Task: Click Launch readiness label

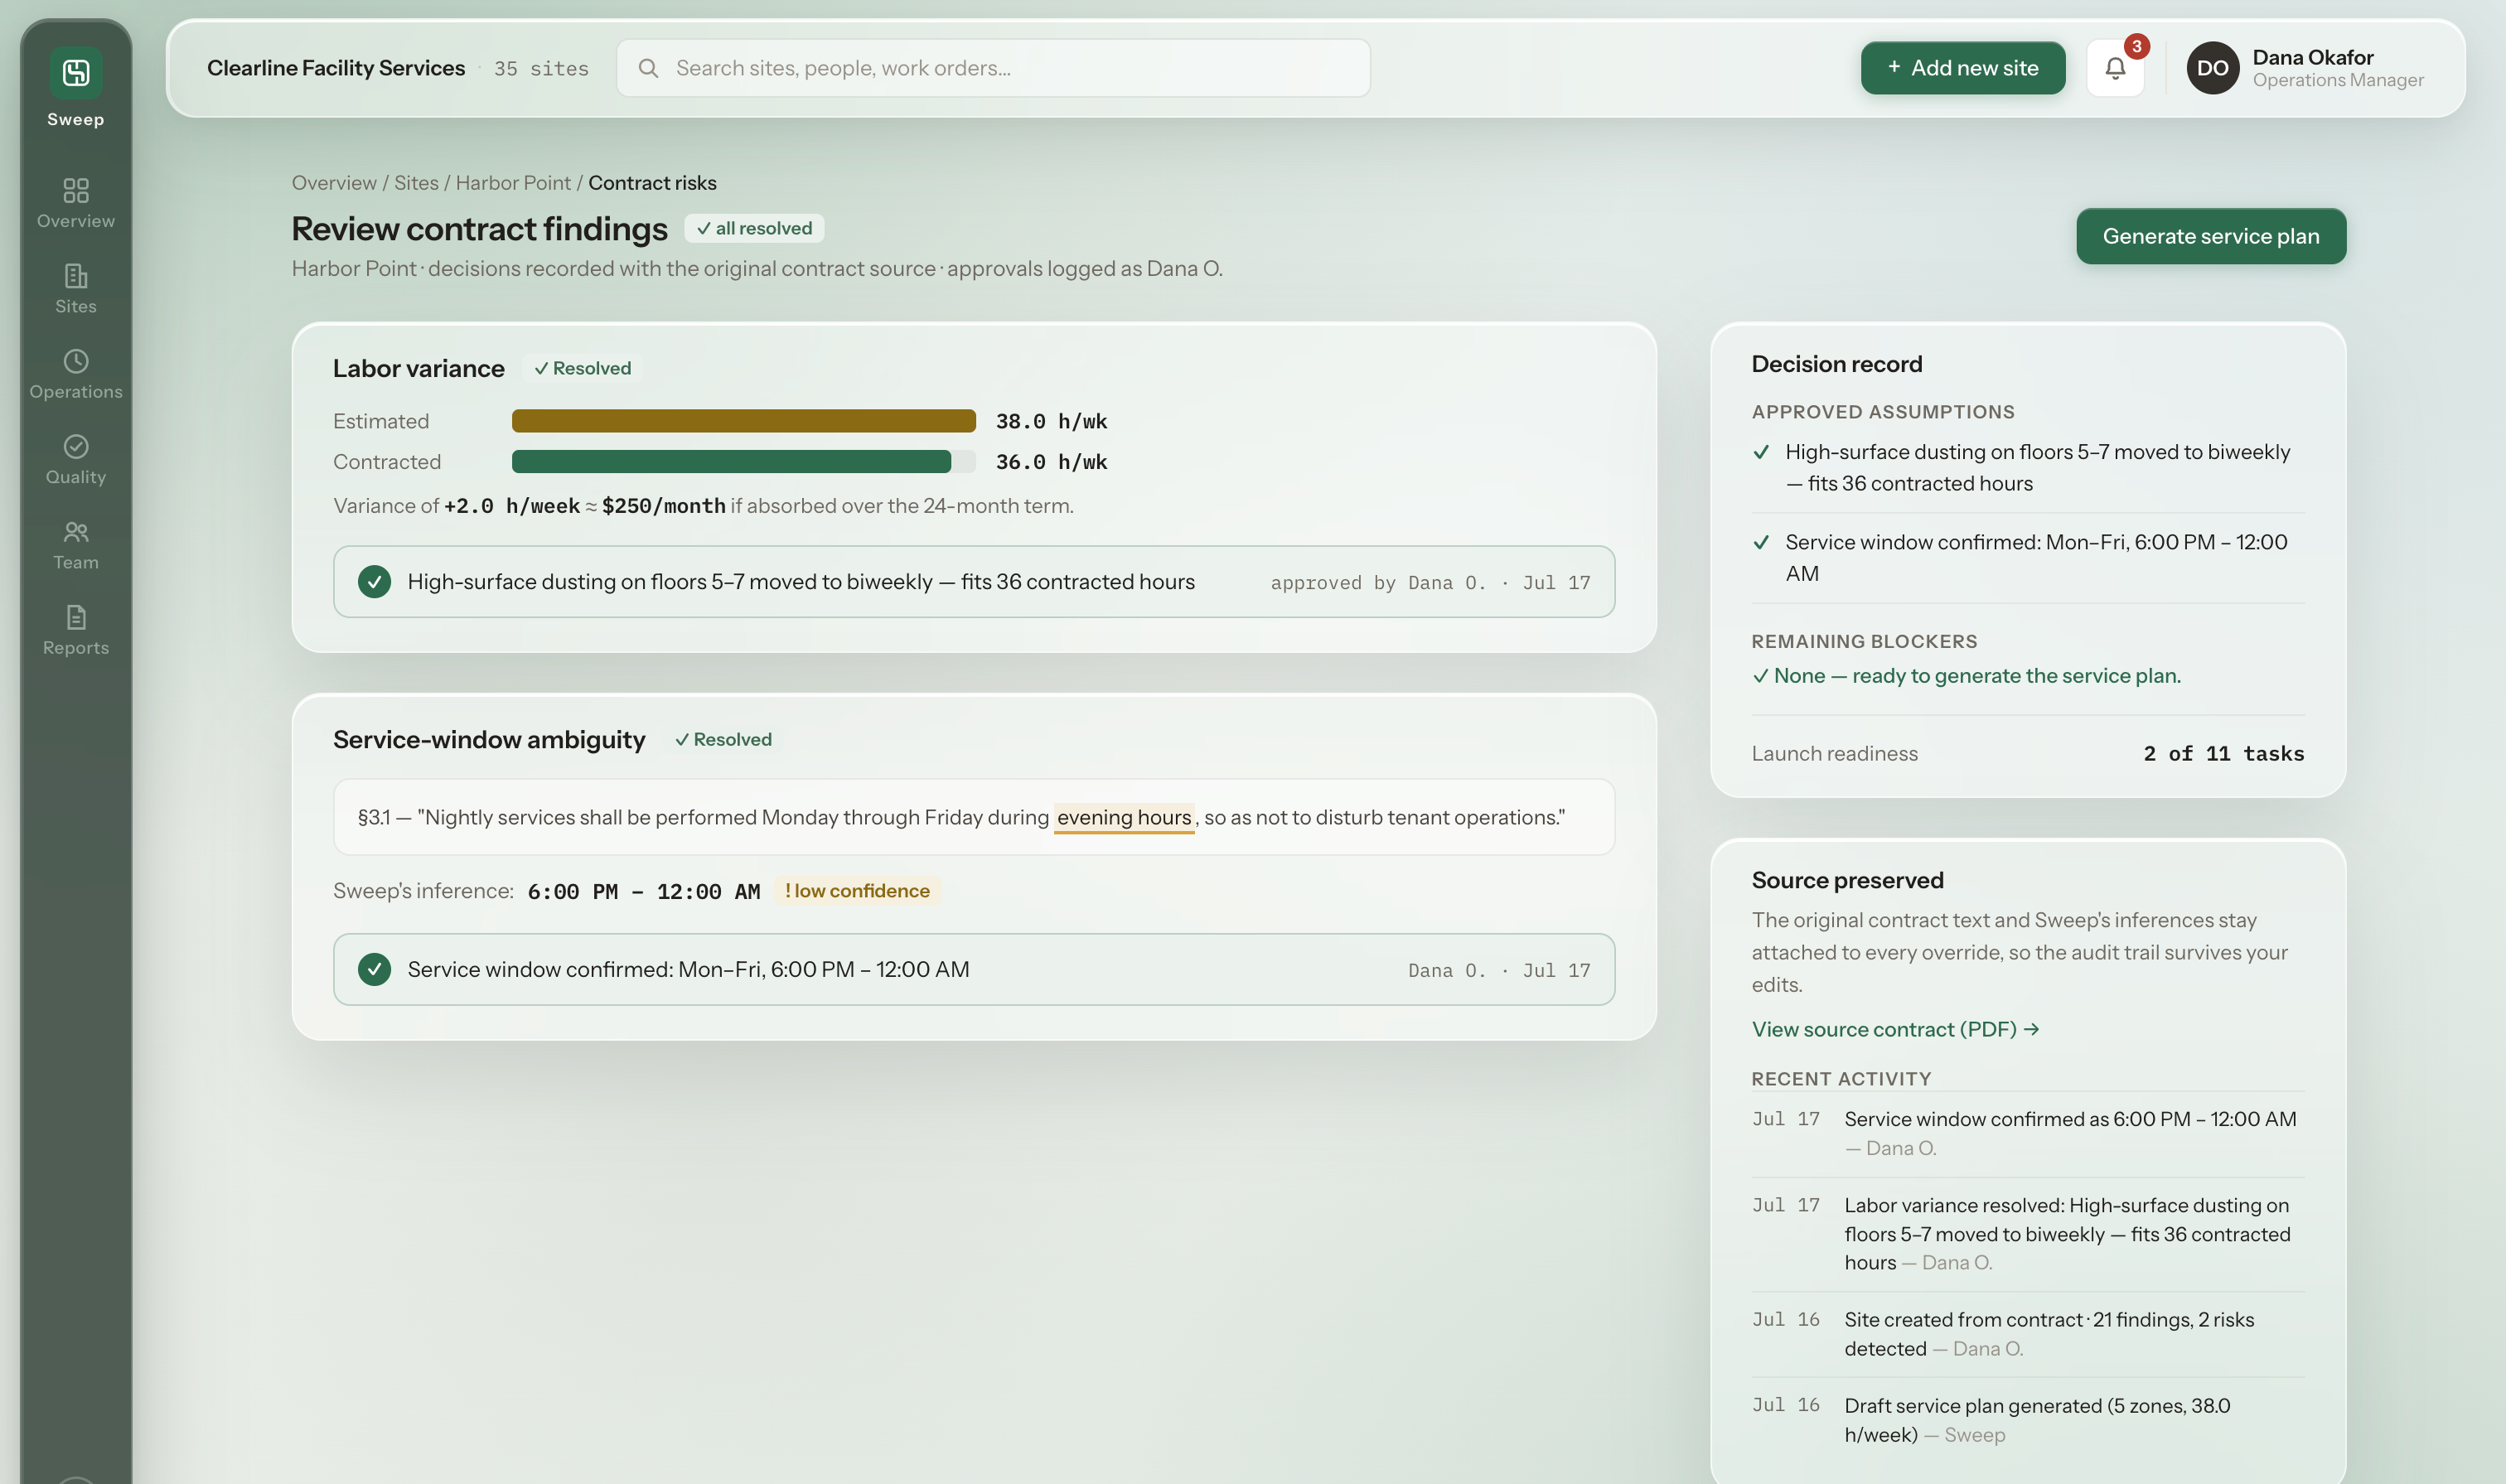Action: 1834,754
